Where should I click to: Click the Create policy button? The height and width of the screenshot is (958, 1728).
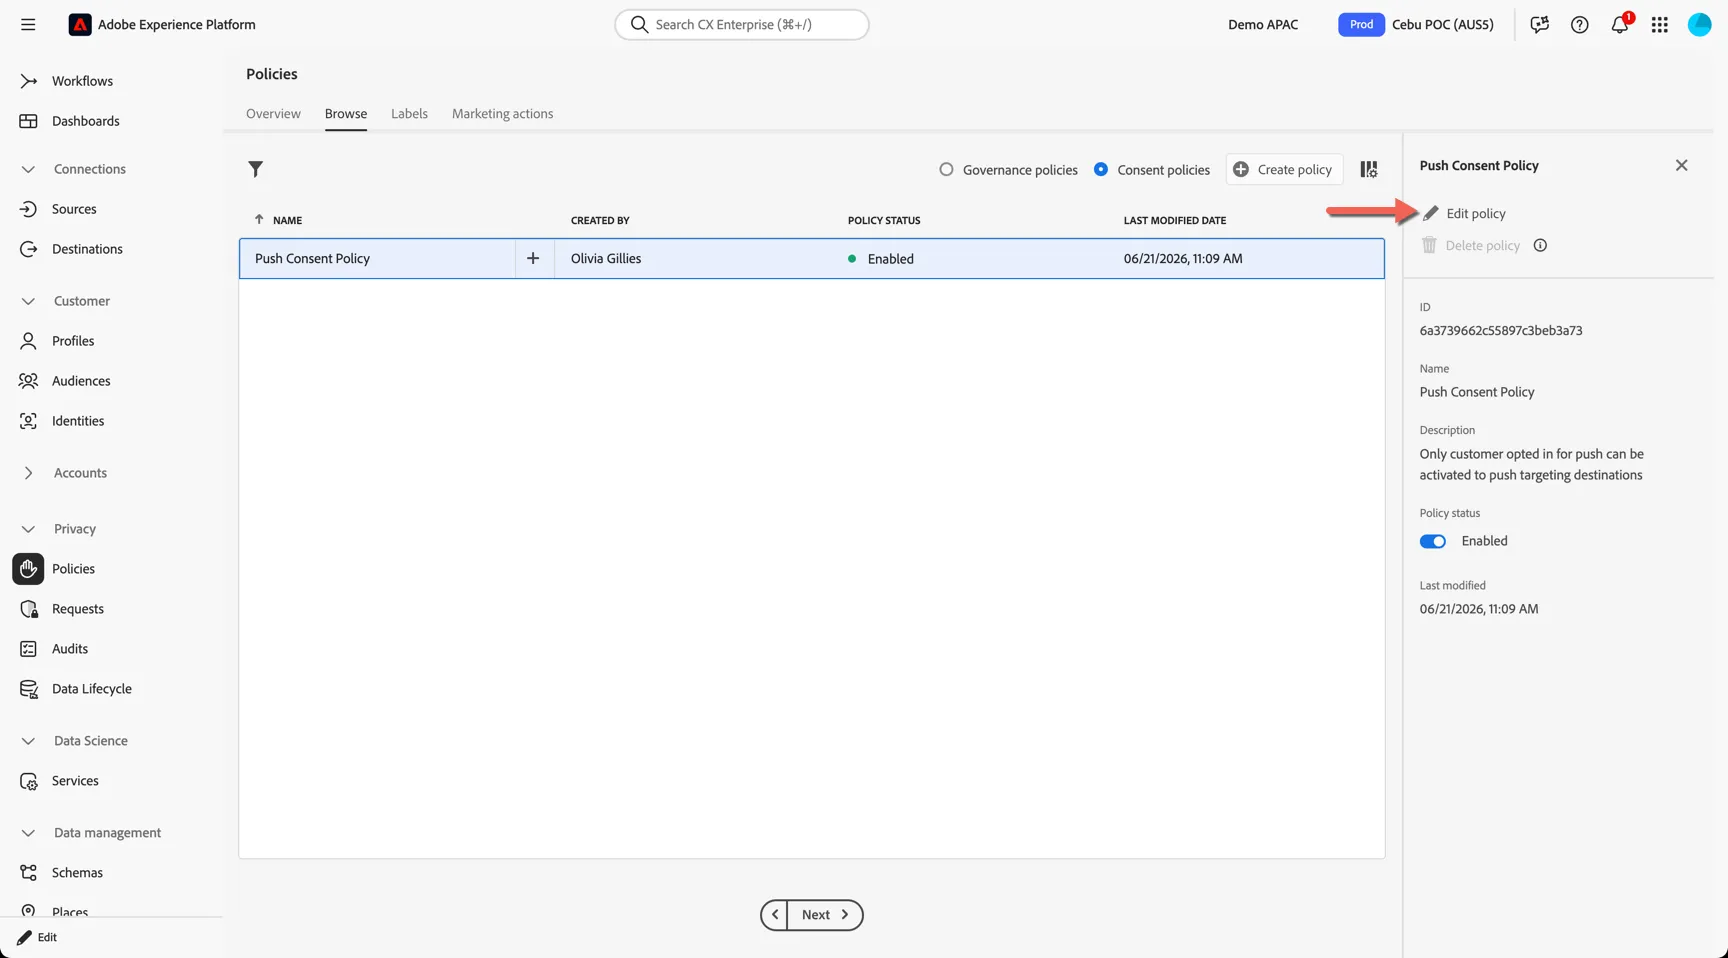point(1284,169)
